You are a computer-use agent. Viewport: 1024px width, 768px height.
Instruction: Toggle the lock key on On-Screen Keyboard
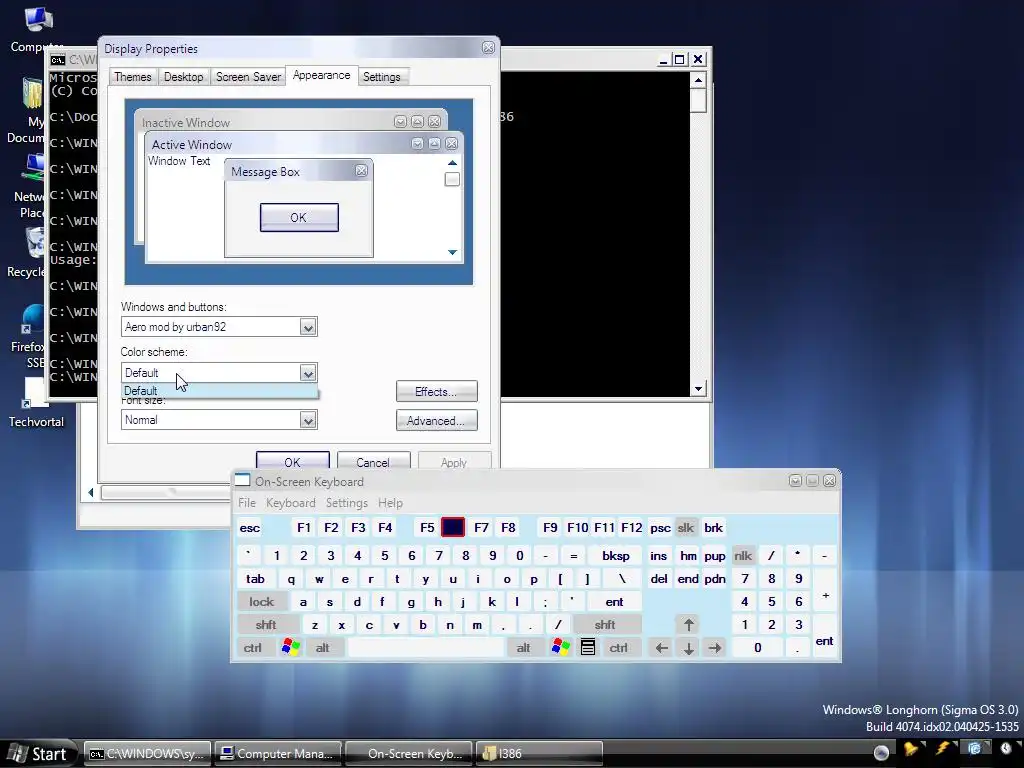261,601
